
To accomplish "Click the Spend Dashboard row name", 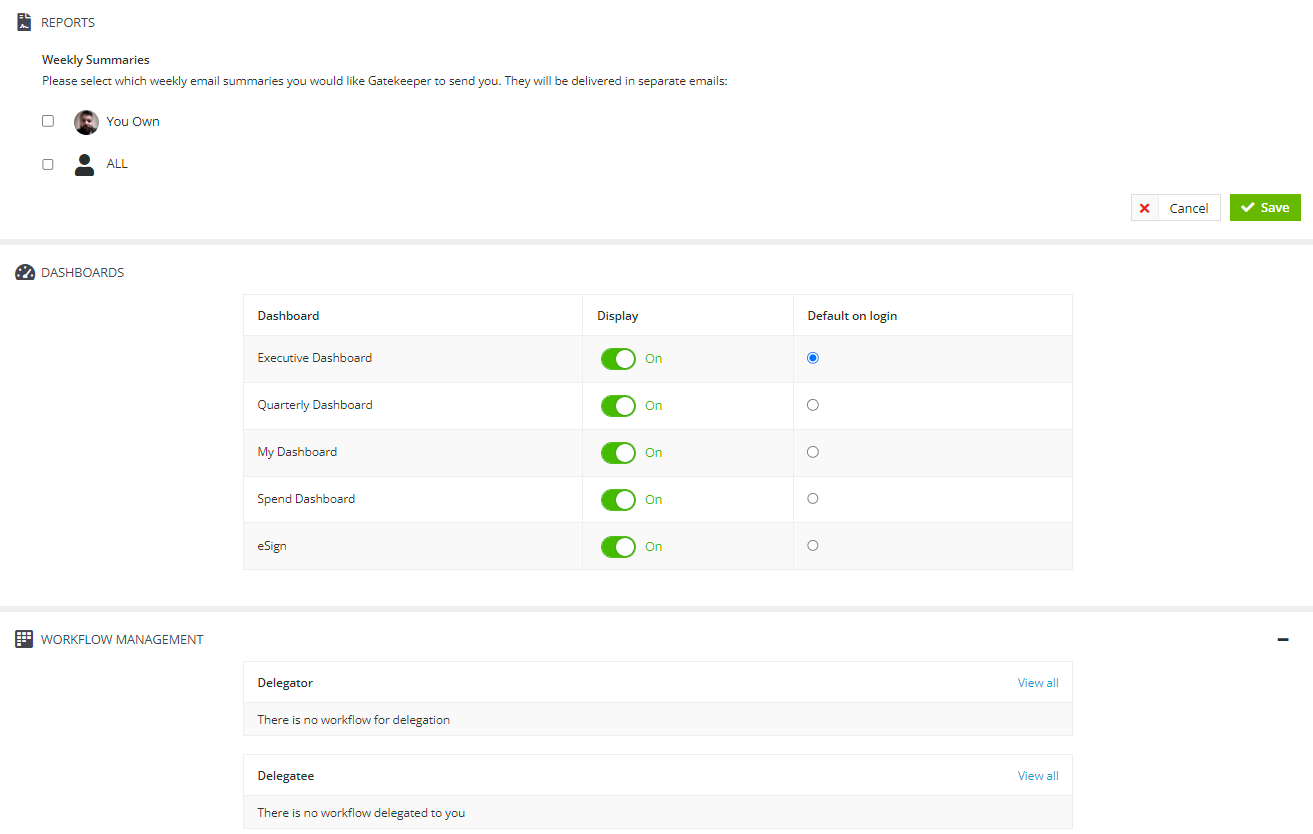I will (x=306, y=499).
